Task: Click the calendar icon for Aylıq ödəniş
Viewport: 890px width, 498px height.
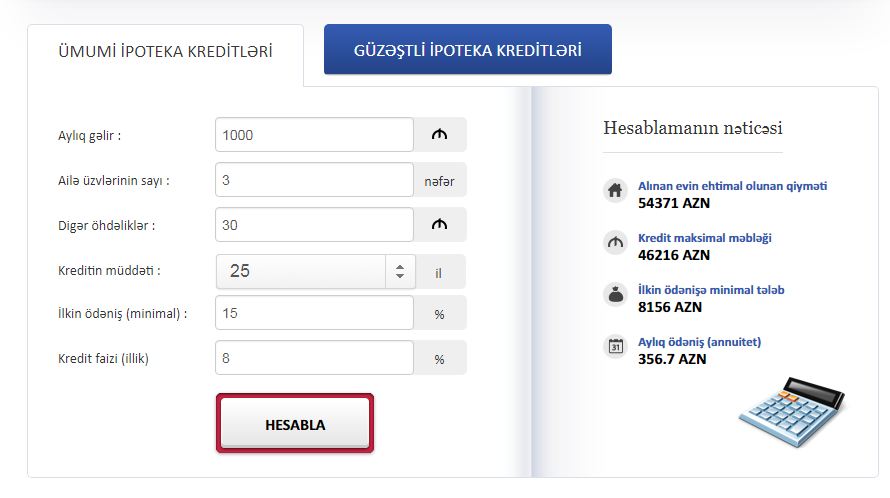Action: 615,346
